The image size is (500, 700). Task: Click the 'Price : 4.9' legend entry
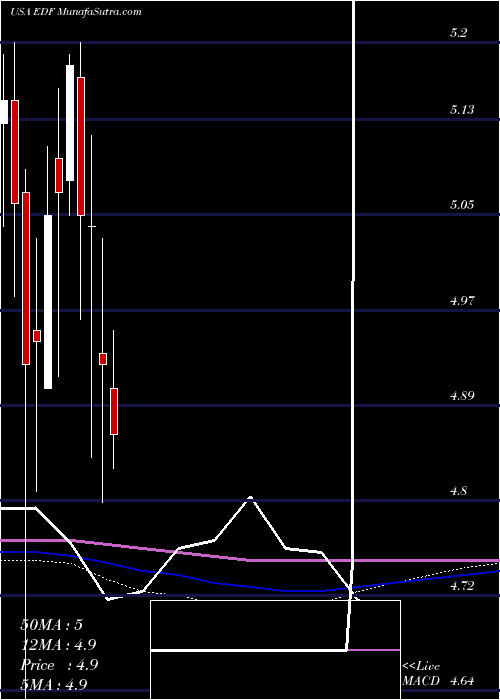click(x=59, y=664)
